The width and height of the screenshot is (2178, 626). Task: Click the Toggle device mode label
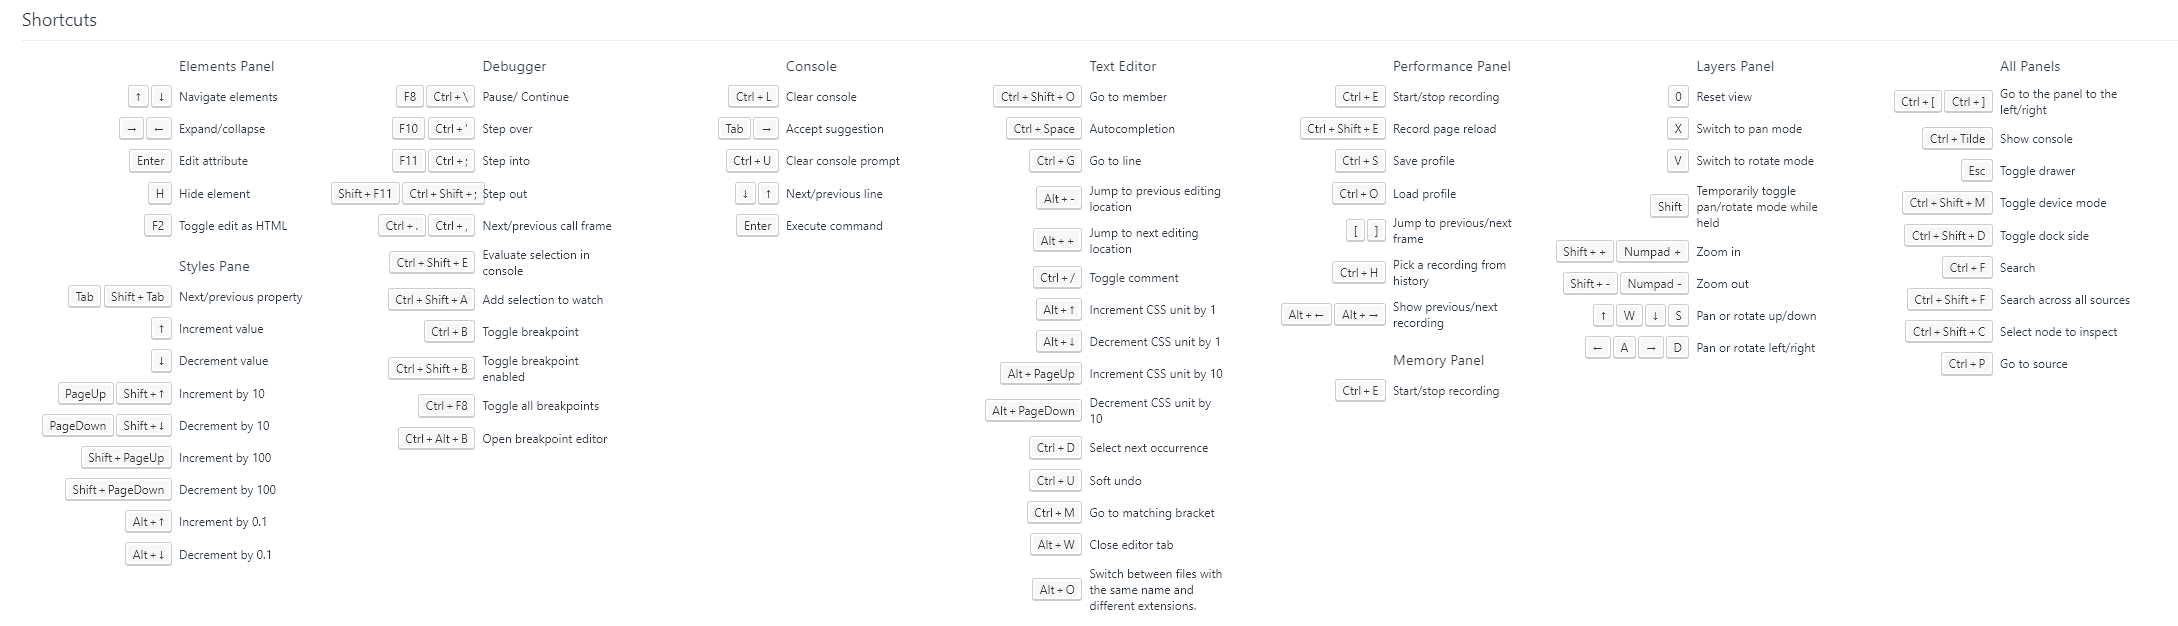pyautogui.click(x=2052, y=203)
